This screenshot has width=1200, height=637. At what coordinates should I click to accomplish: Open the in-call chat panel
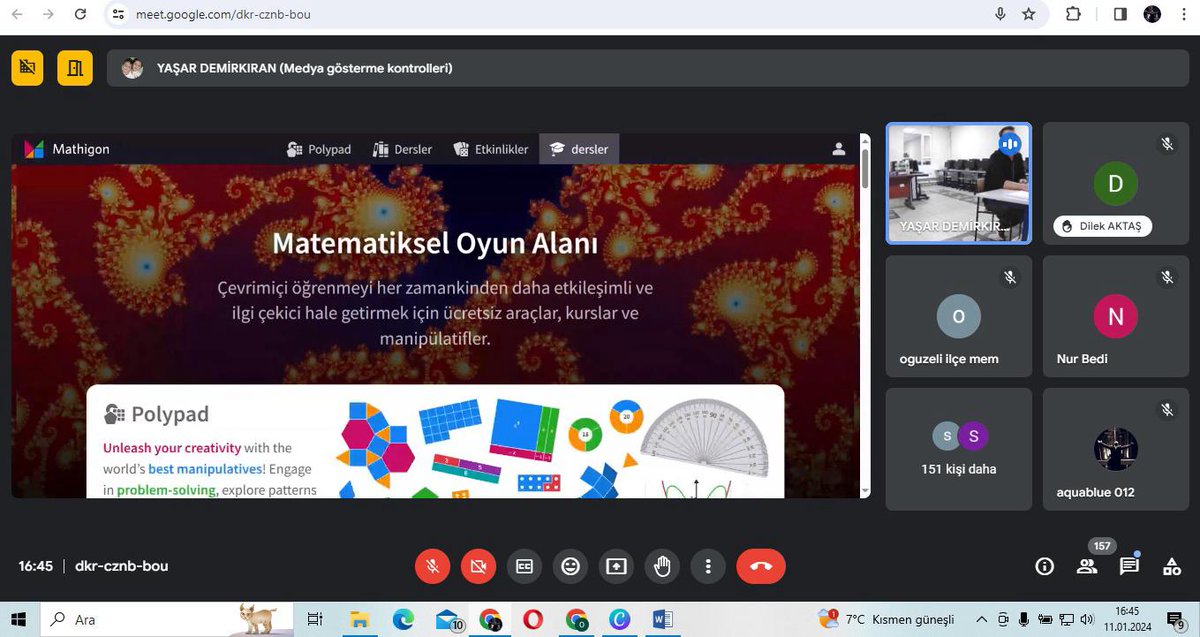click(1129, 566)
